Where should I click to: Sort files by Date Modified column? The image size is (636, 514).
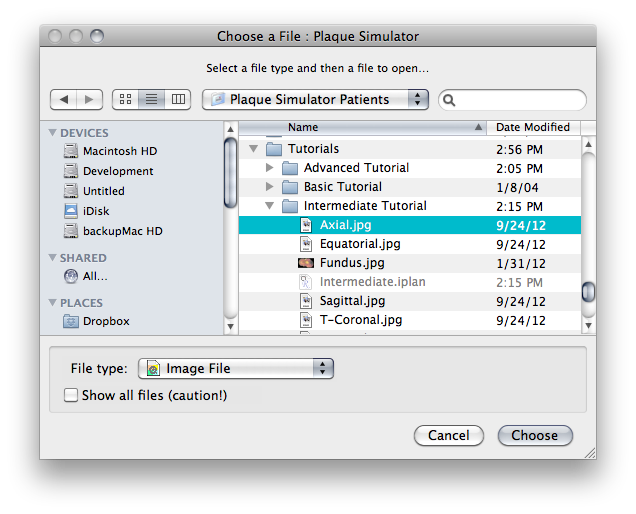point(533,127)
